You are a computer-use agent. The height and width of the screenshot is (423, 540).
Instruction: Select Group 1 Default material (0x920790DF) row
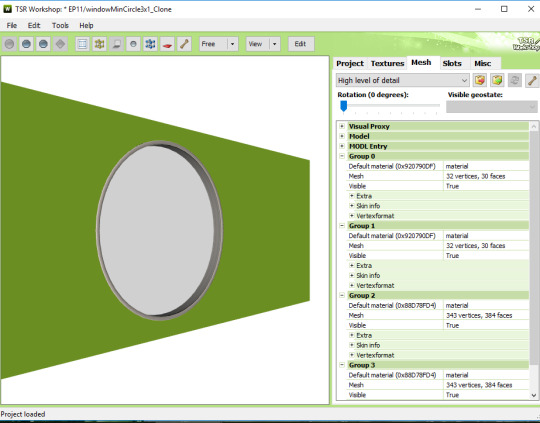[x=438, y=236]
